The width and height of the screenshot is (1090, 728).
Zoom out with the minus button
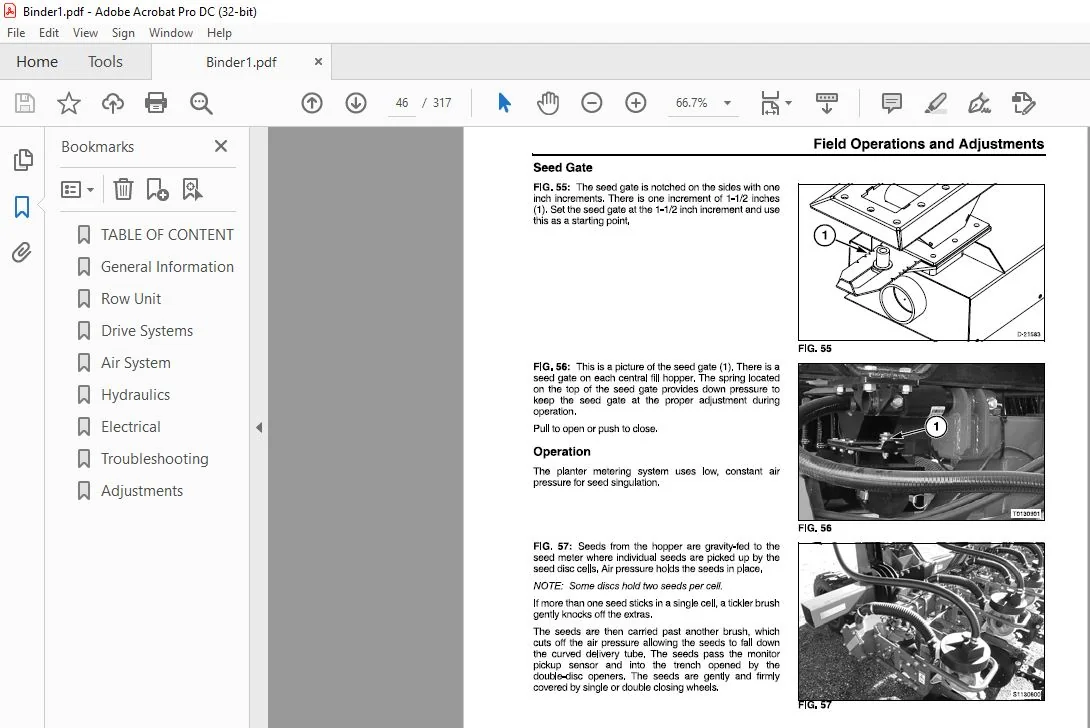pyautogui.click(x=592, y=103)
